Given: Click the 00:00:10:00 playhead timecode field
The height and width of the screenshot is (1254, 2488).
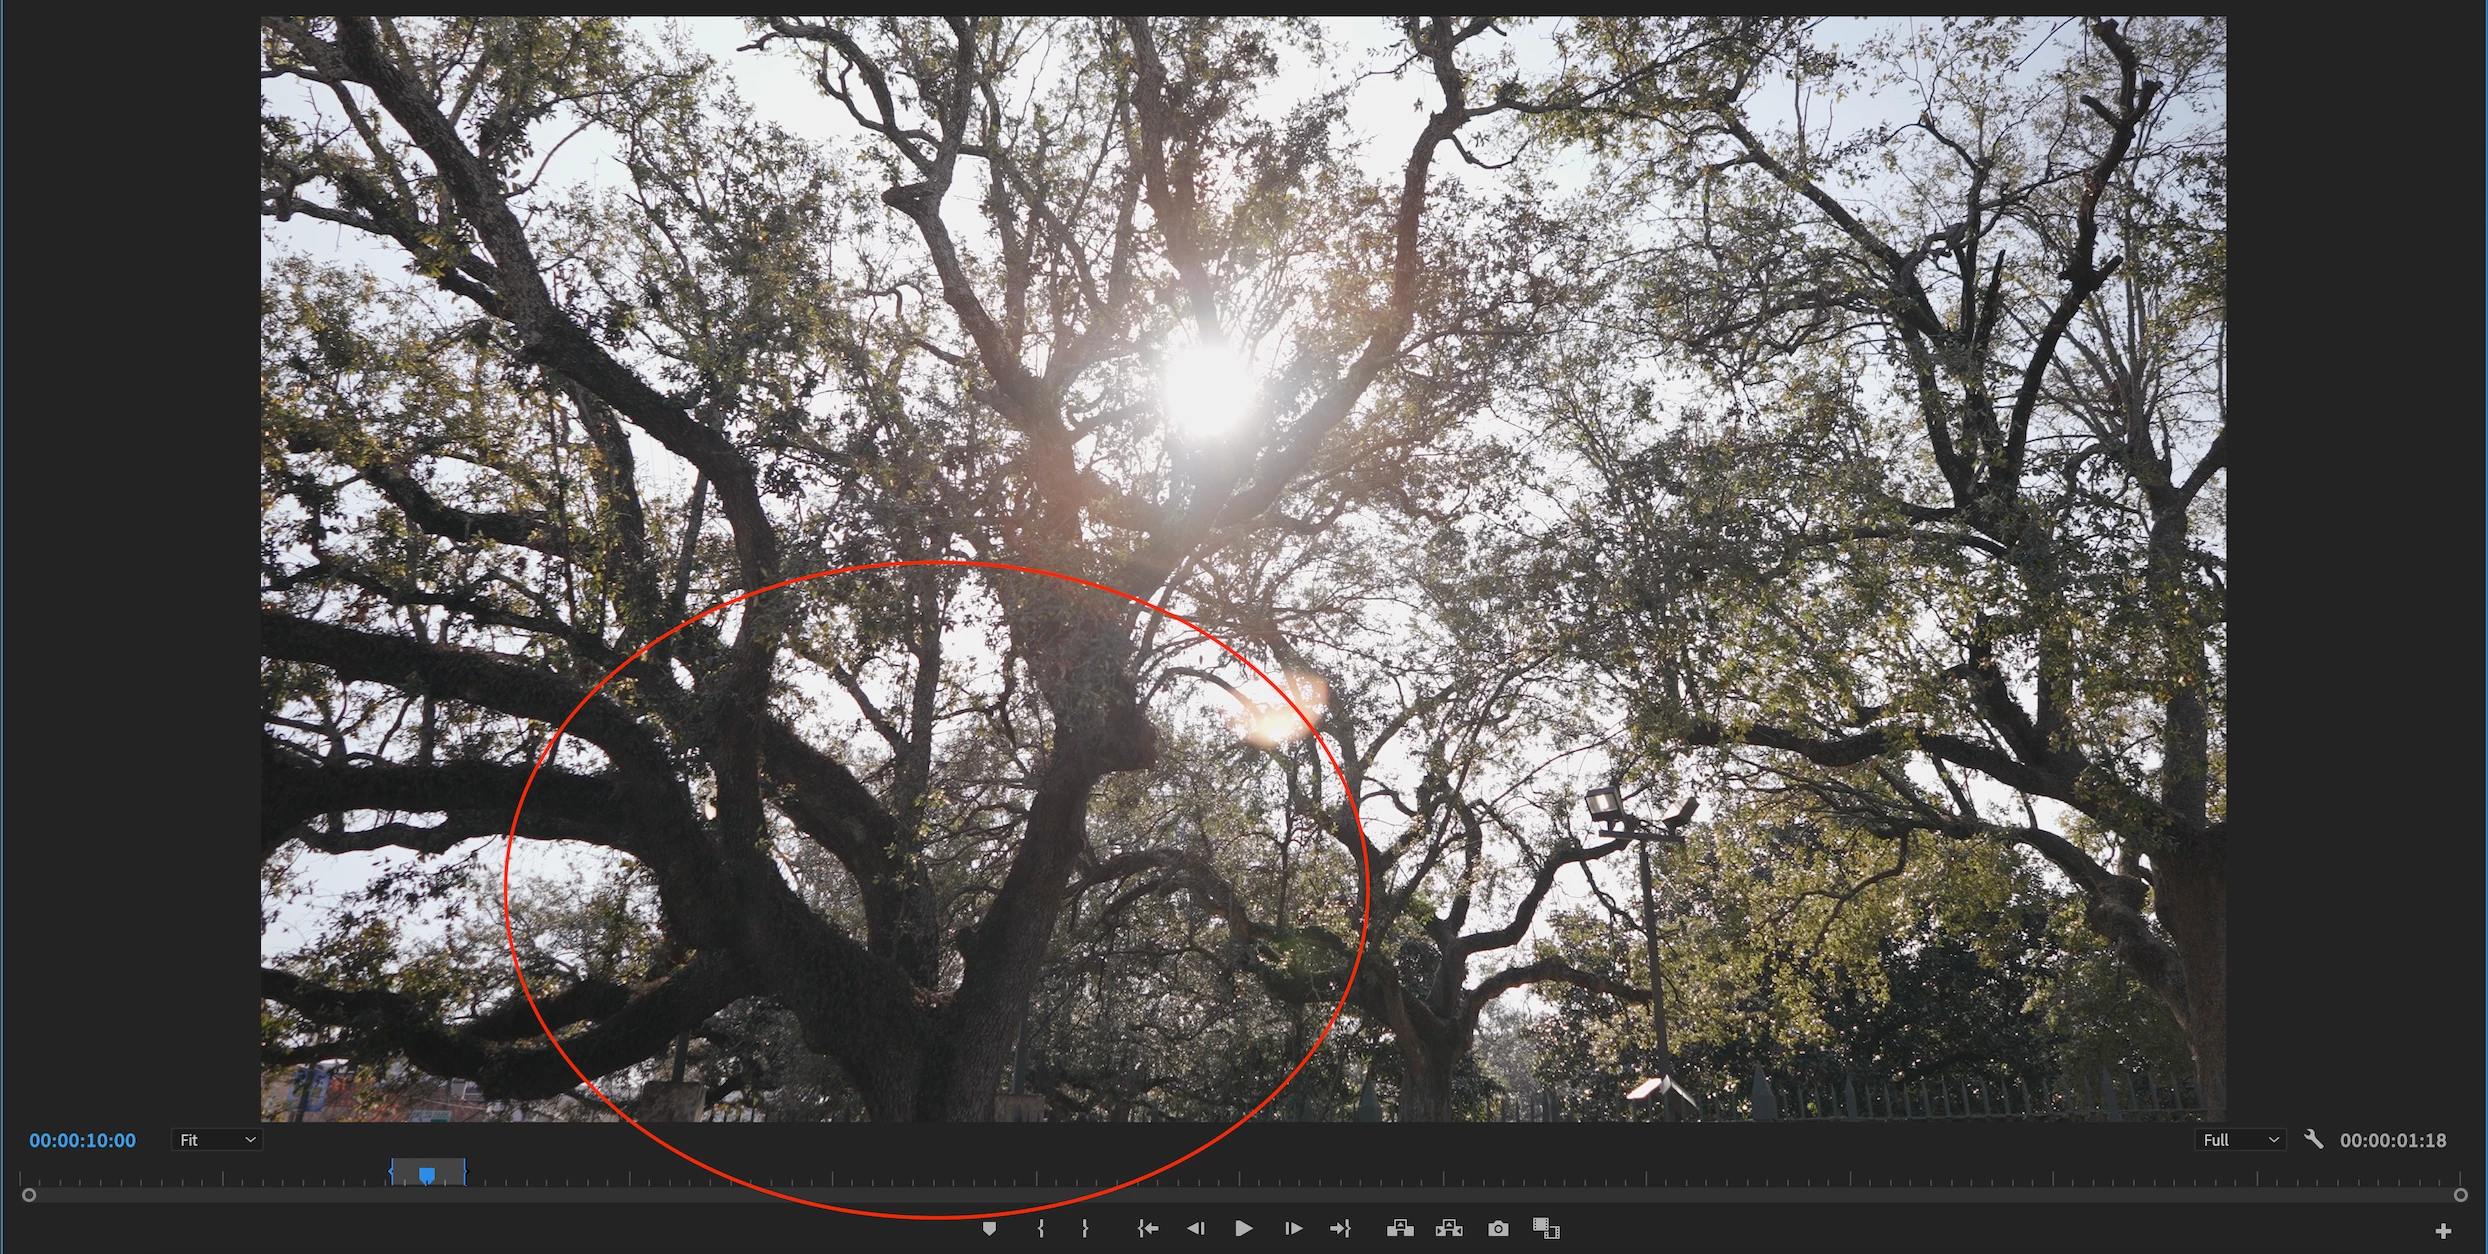Looking at the screenshot, I should (x=82, y=1140).
